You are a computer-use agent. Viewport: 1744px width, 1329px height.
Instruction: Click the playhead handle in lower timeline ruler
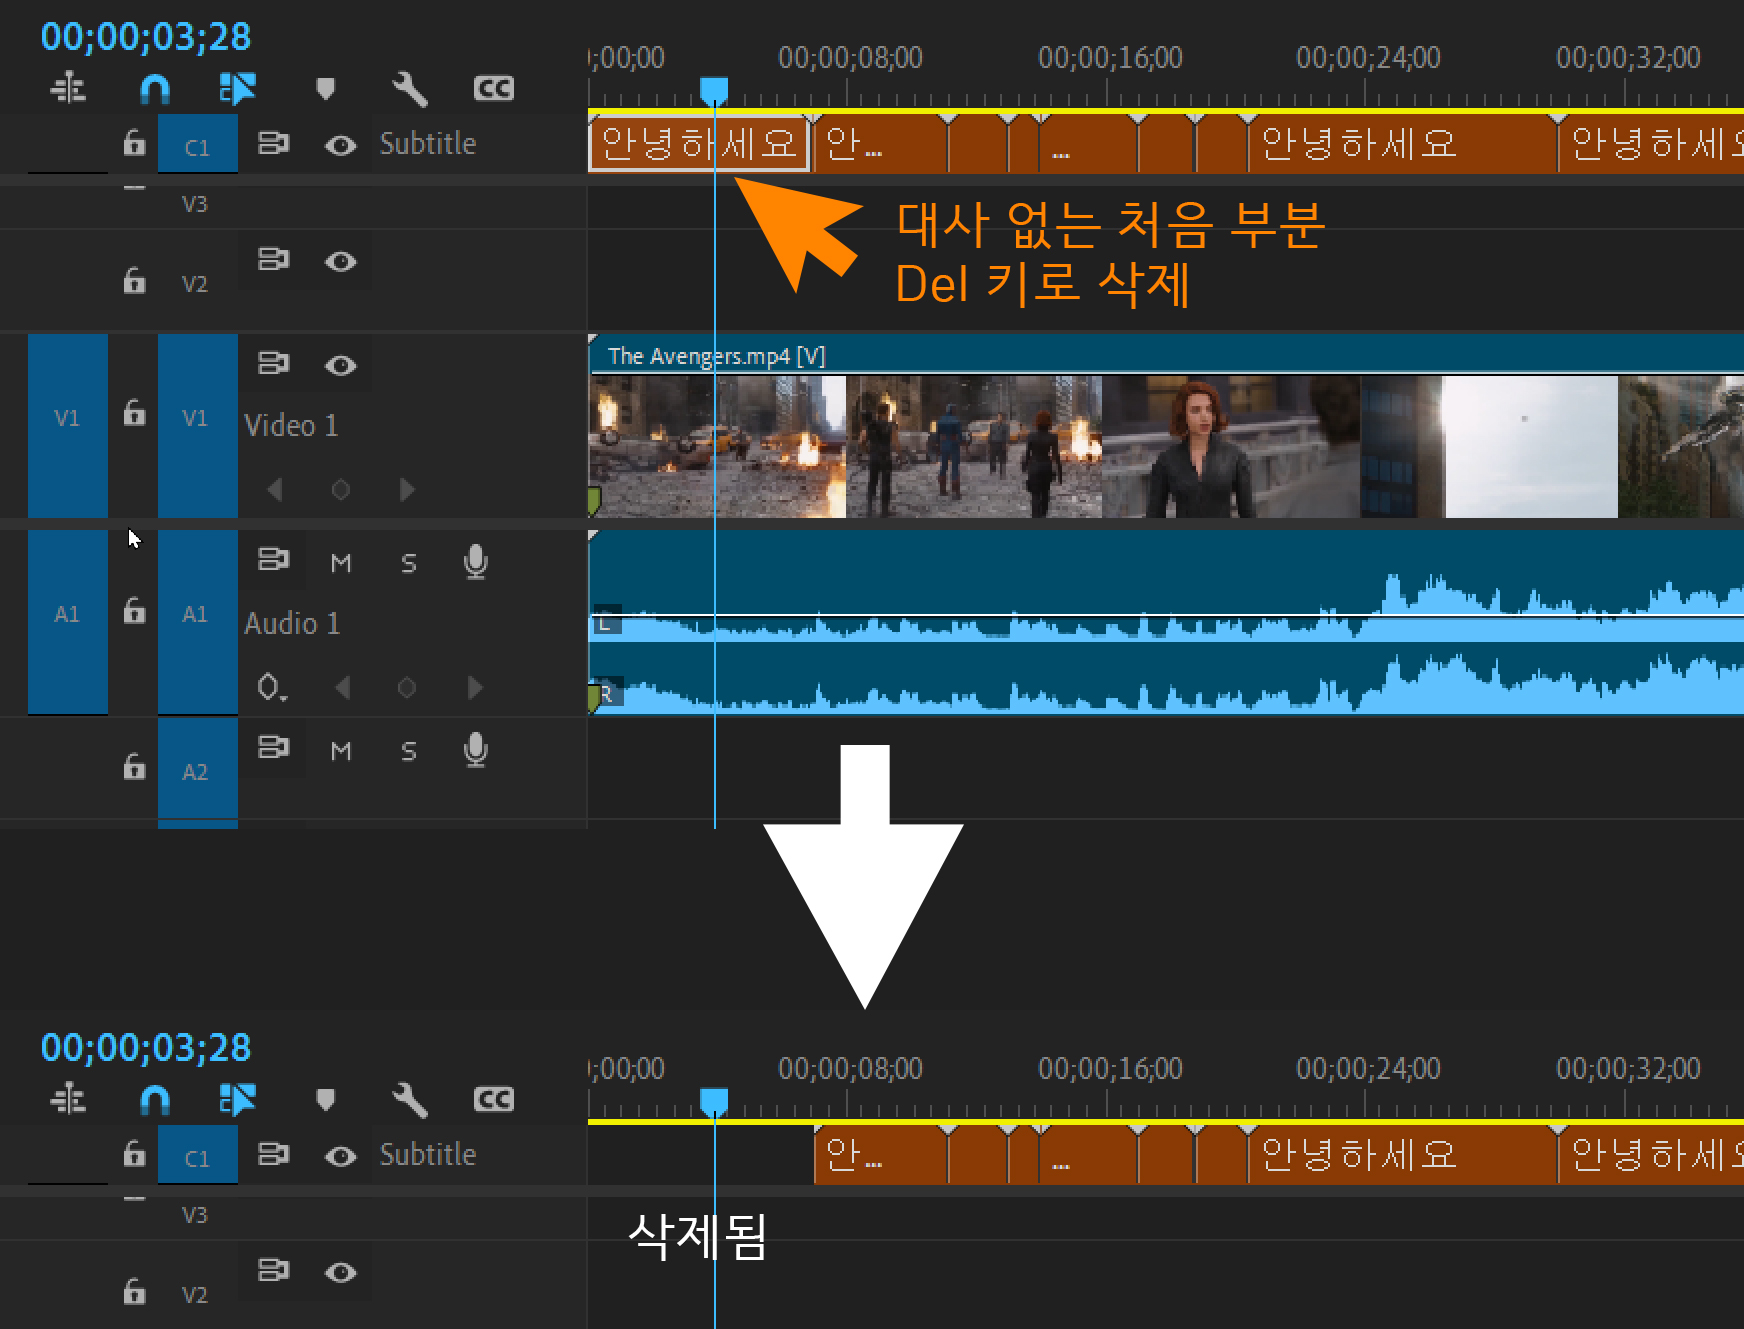(714, 1103)
